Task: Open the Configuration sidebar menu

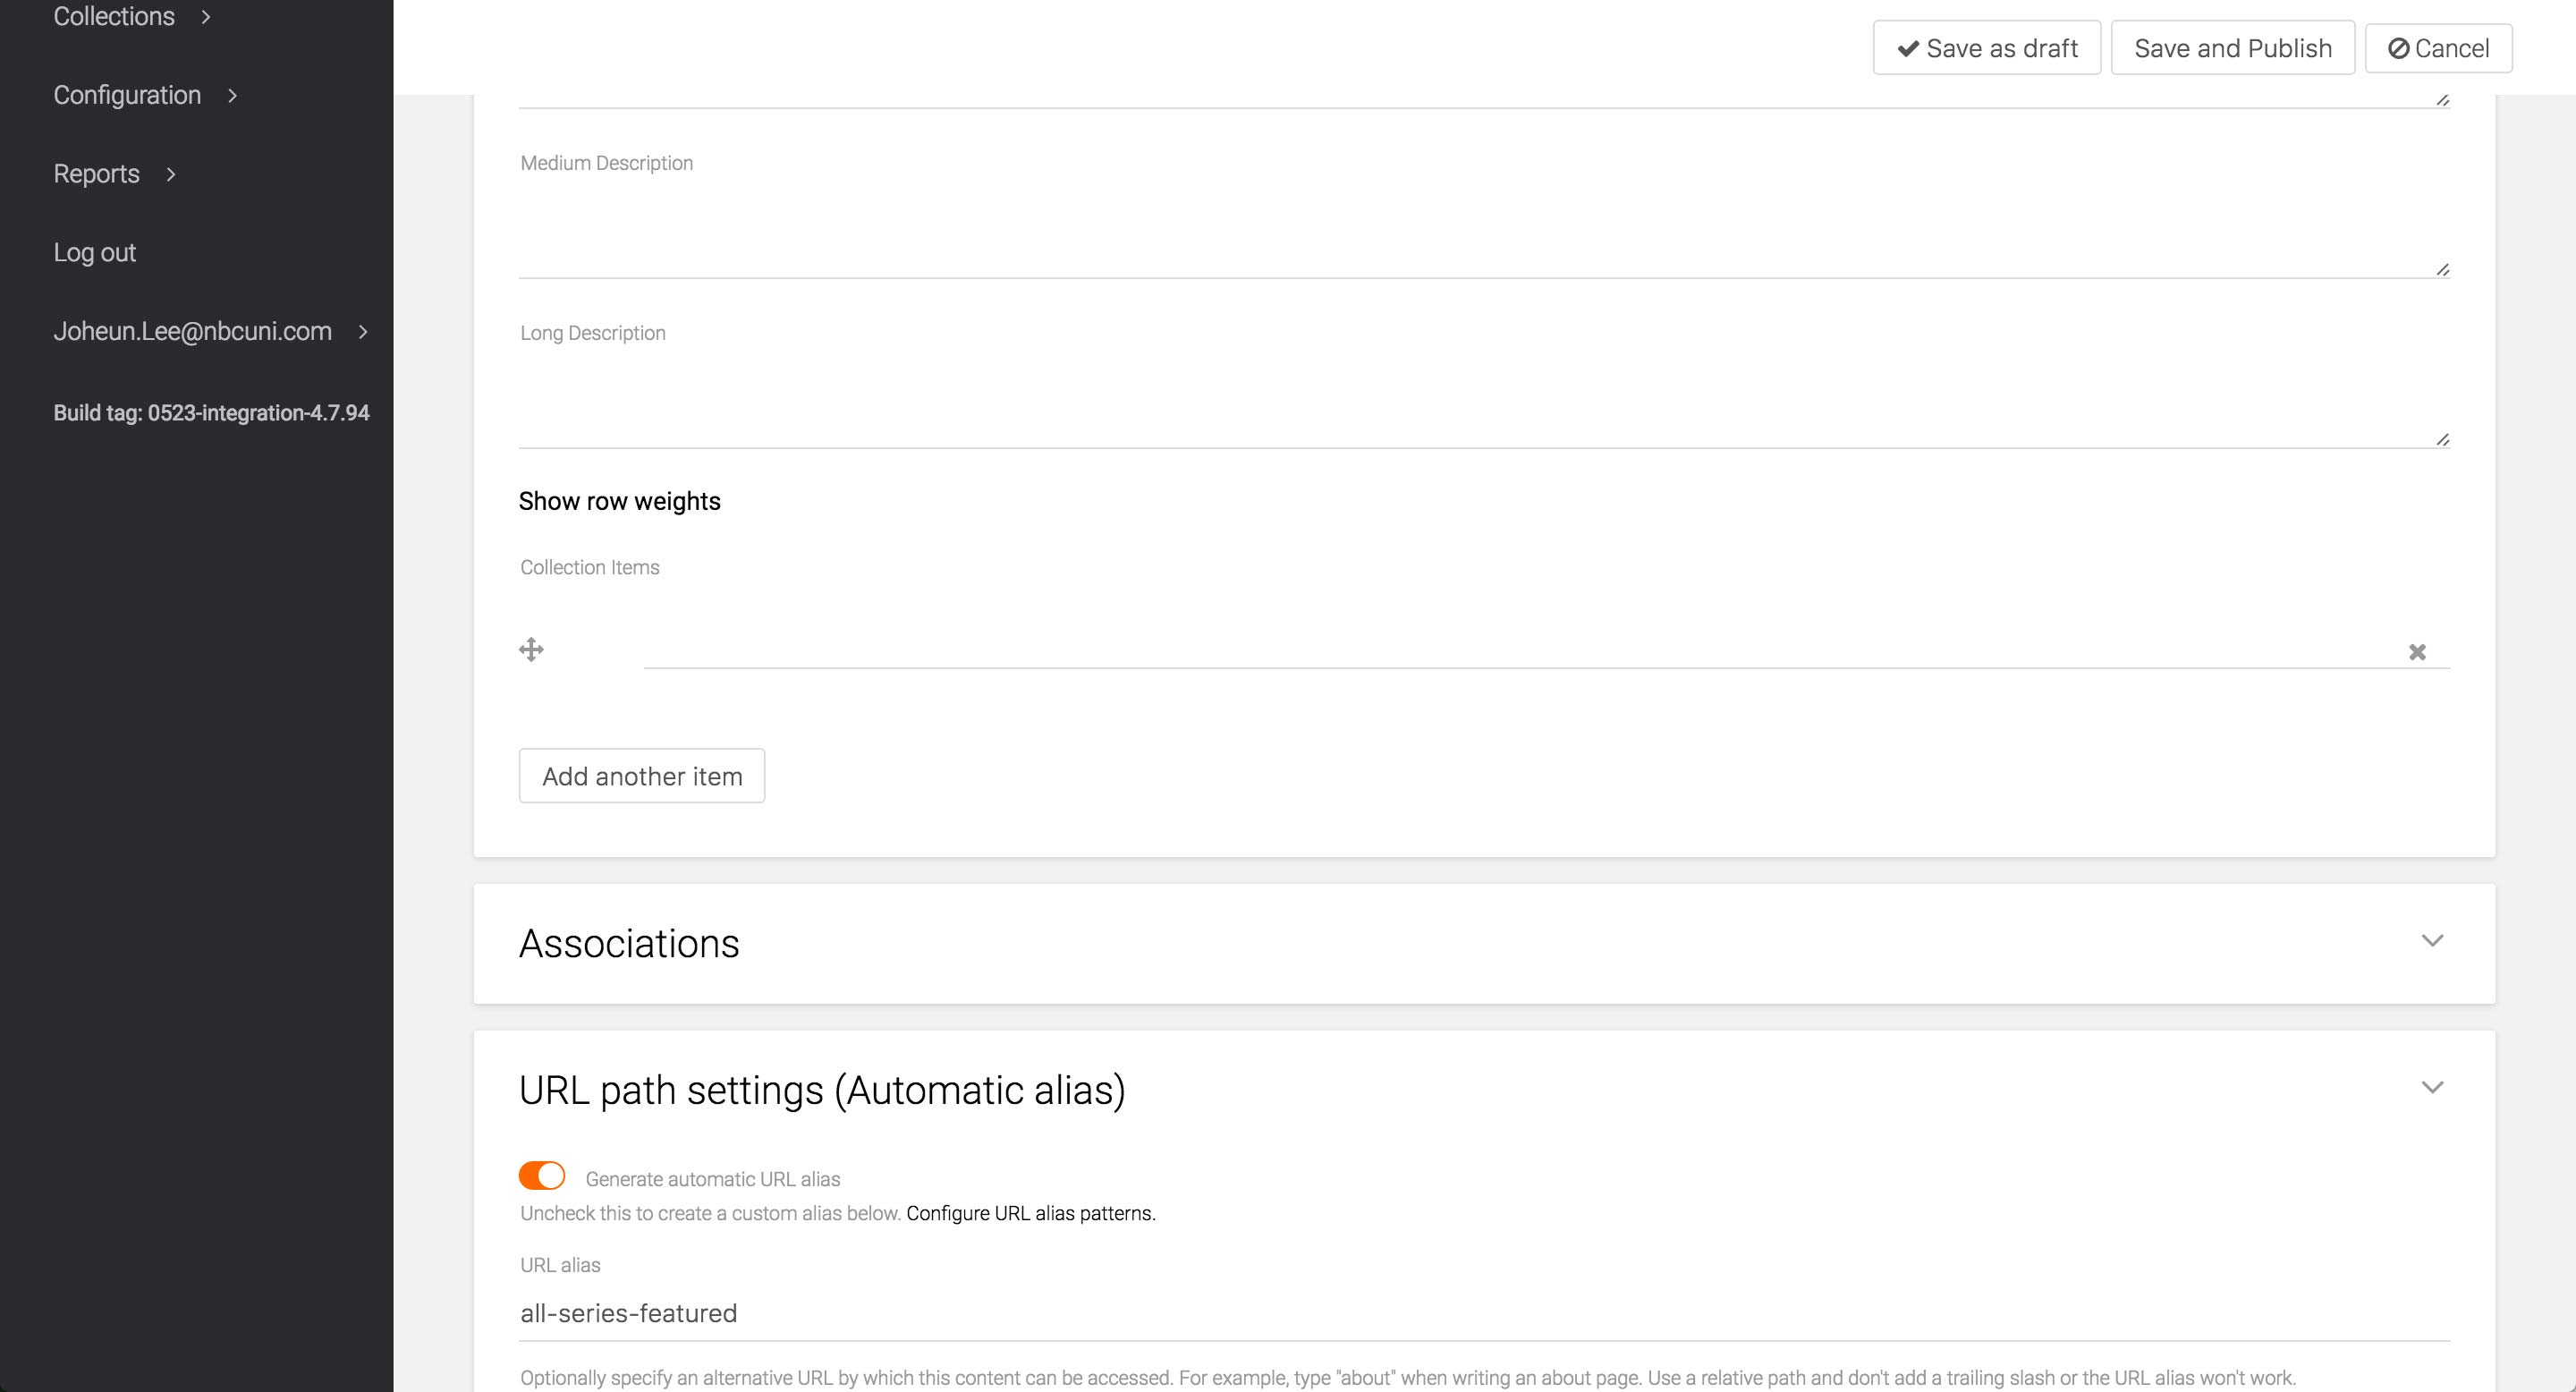Action: pos(127,95)
